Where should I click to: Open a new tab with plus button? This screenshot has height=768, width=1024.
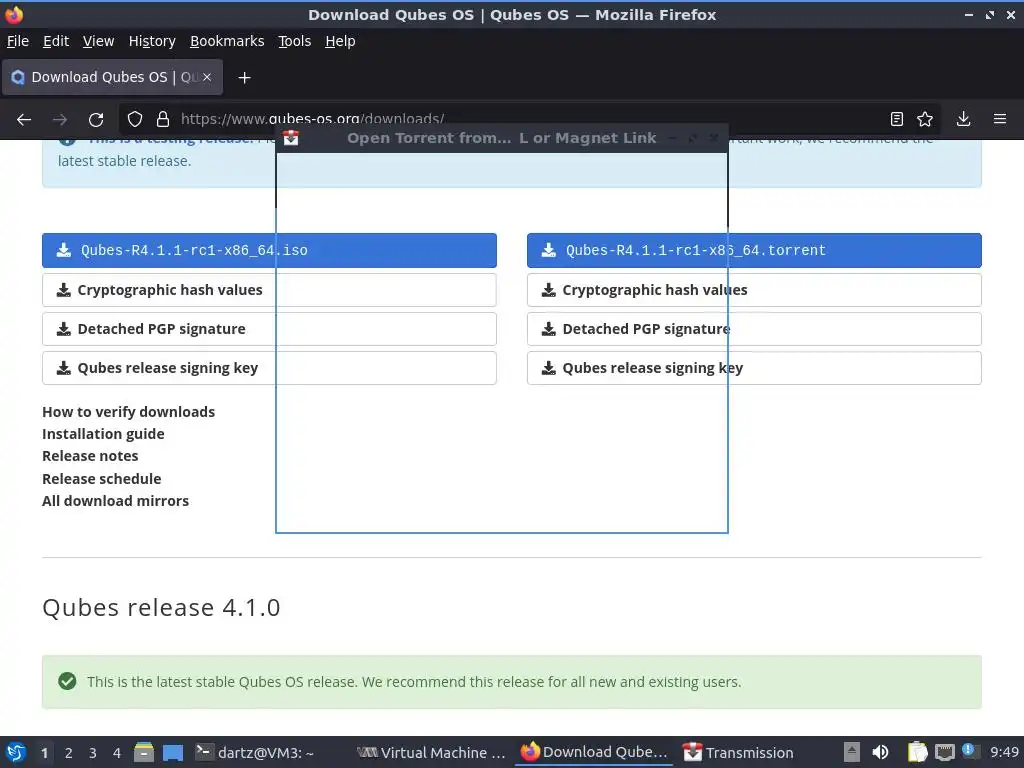pyautogui.click(x=244, y=78)
